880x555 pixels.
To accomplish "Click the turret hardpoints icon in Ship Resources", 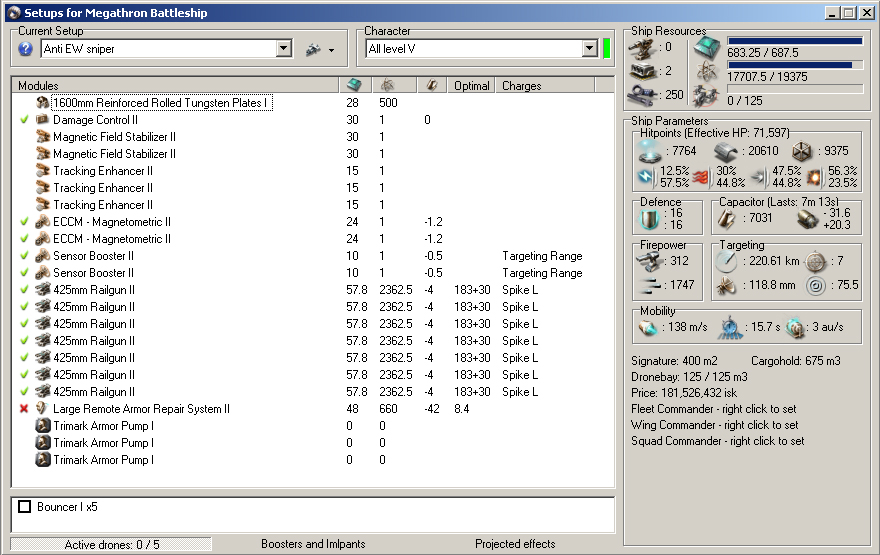I will (641, 48).
